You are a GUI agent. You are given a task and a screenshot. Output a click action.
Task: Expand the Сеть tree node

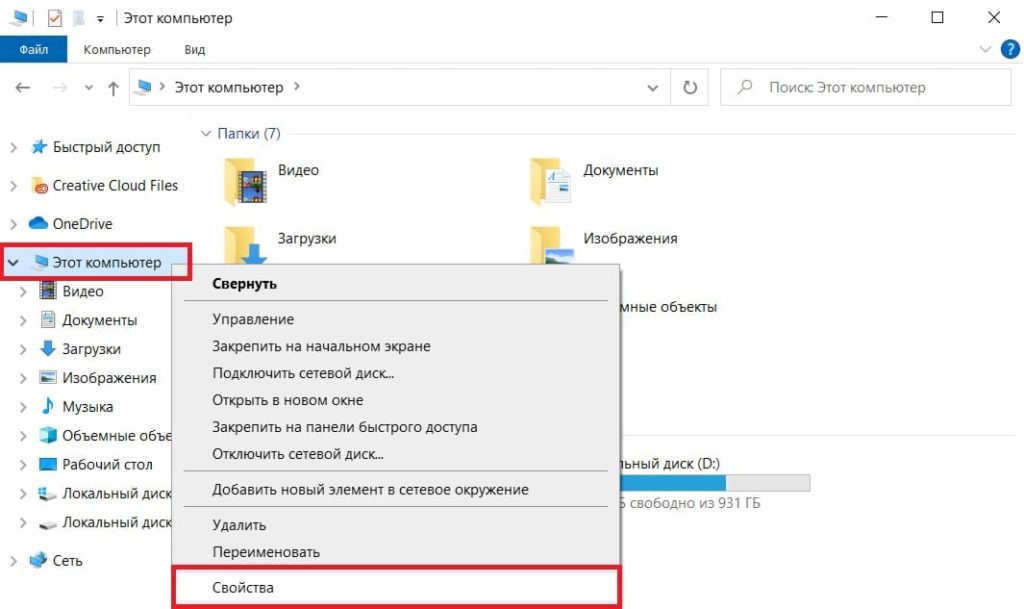(x=13, y=561)
